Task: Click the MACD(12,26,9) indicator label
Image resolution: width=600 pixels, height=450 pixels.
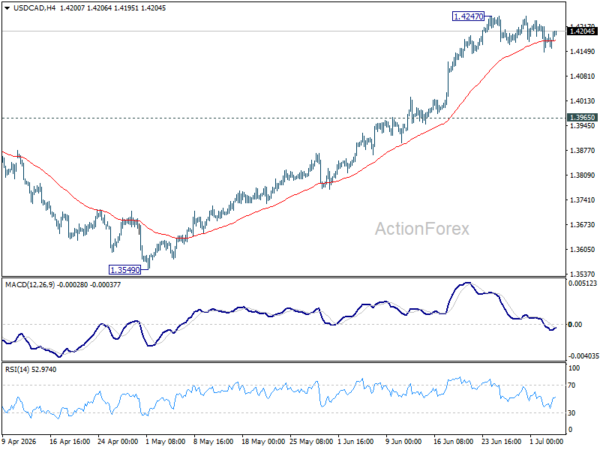Action: [x=30, y=285]
